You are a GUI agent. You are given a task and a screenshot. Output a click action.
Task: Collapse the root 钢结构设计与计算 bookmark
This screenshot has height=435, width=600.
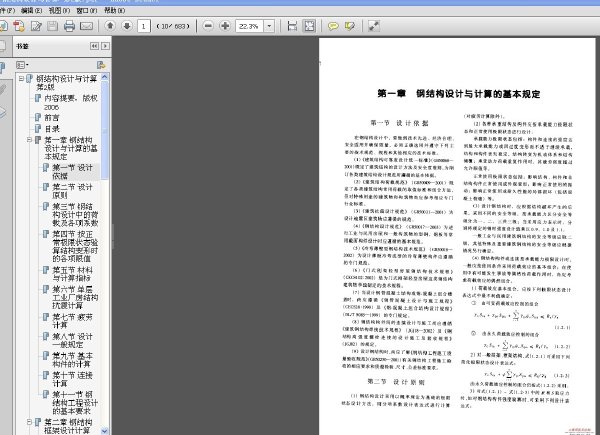coord(21,79)
